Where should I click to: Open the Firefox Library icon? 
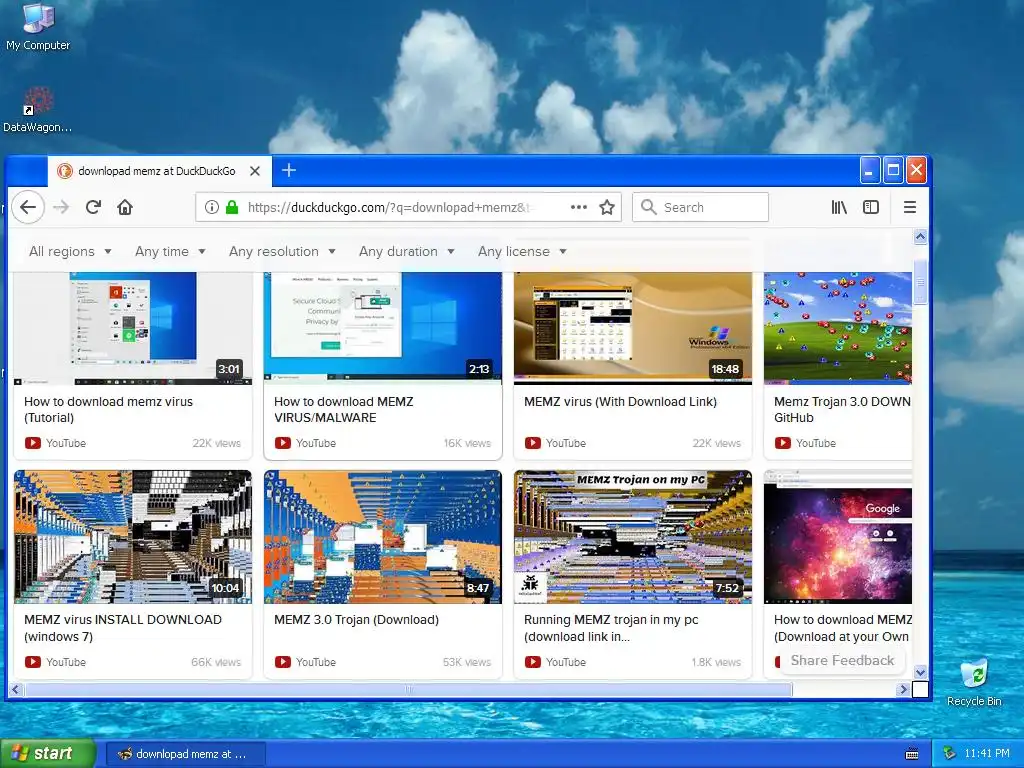click(839, 208)
